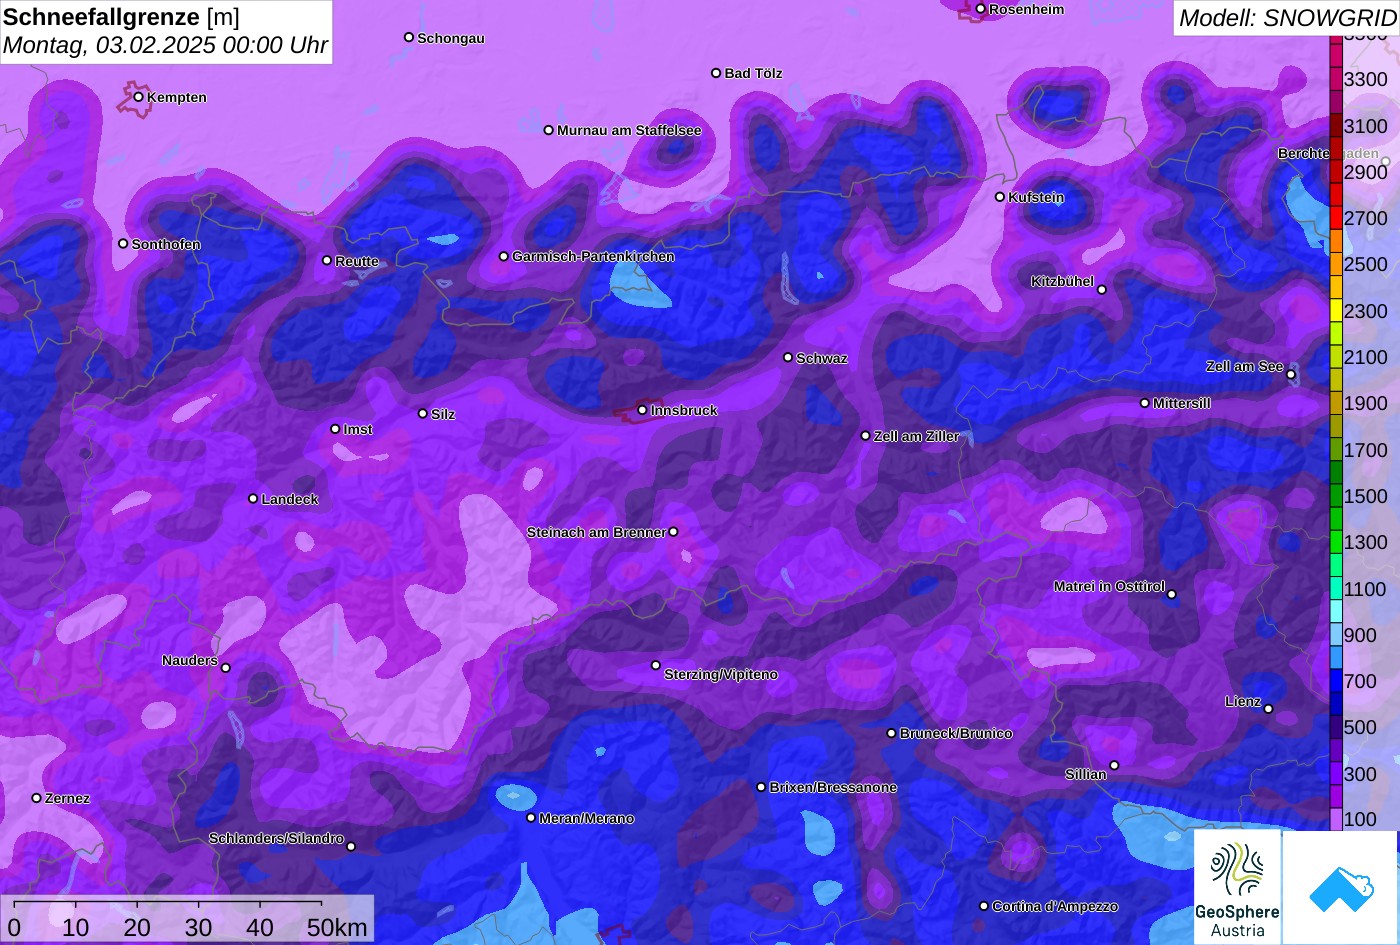This screenshot has width=1400, height=945.
Task: Click the GeoSphere Austria logo
Action: tap(1237, 887)
